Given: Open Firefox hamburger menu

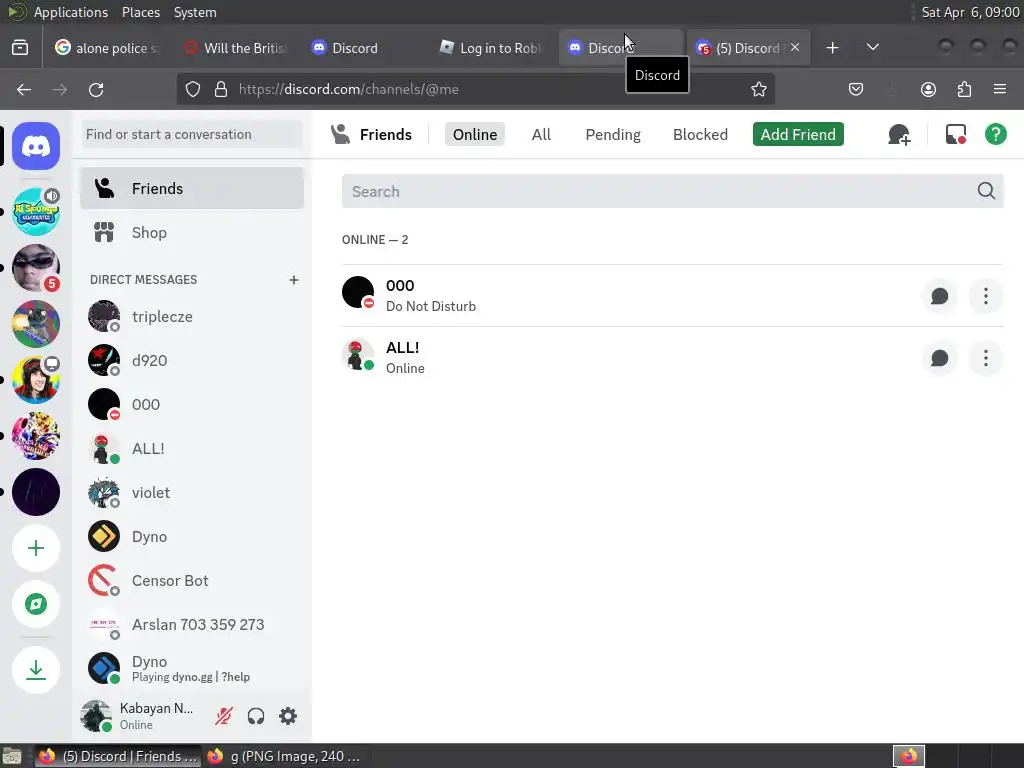Looking at the screenshot, I should (999, 89).
